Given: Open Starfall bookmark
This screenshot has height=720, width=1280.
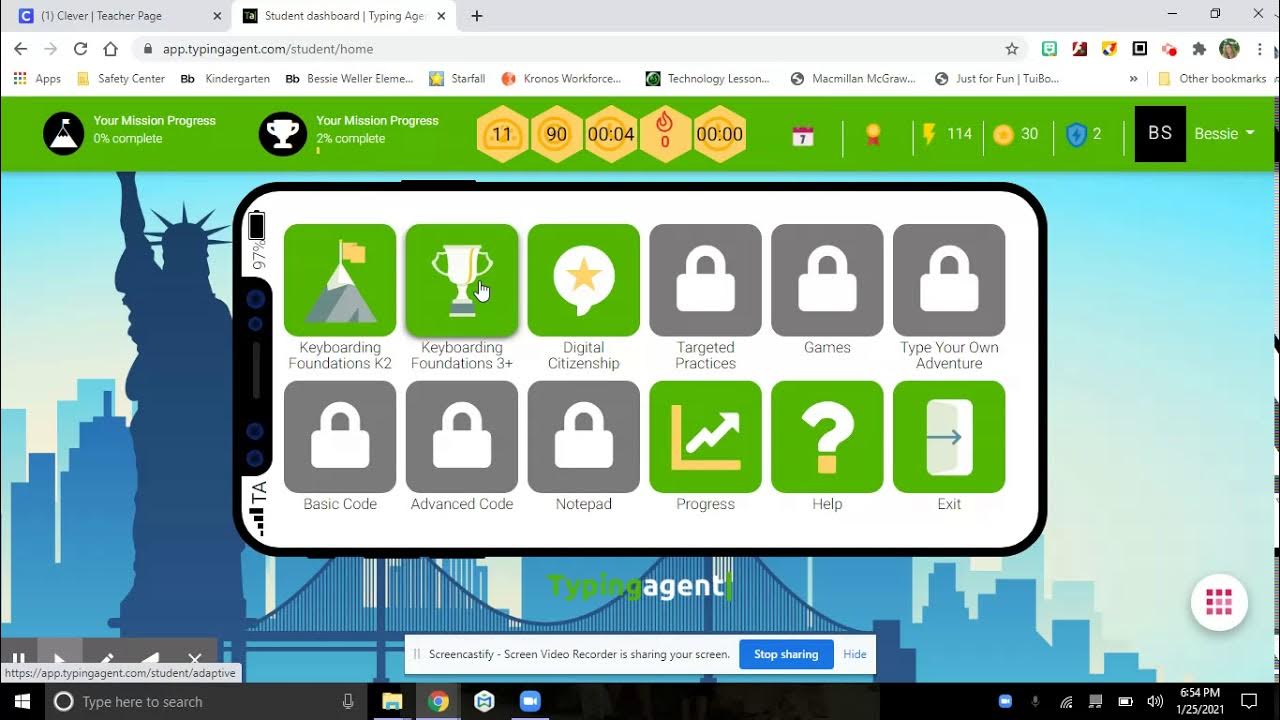Looking at the screenshot, I should click(x=457, y=78).
